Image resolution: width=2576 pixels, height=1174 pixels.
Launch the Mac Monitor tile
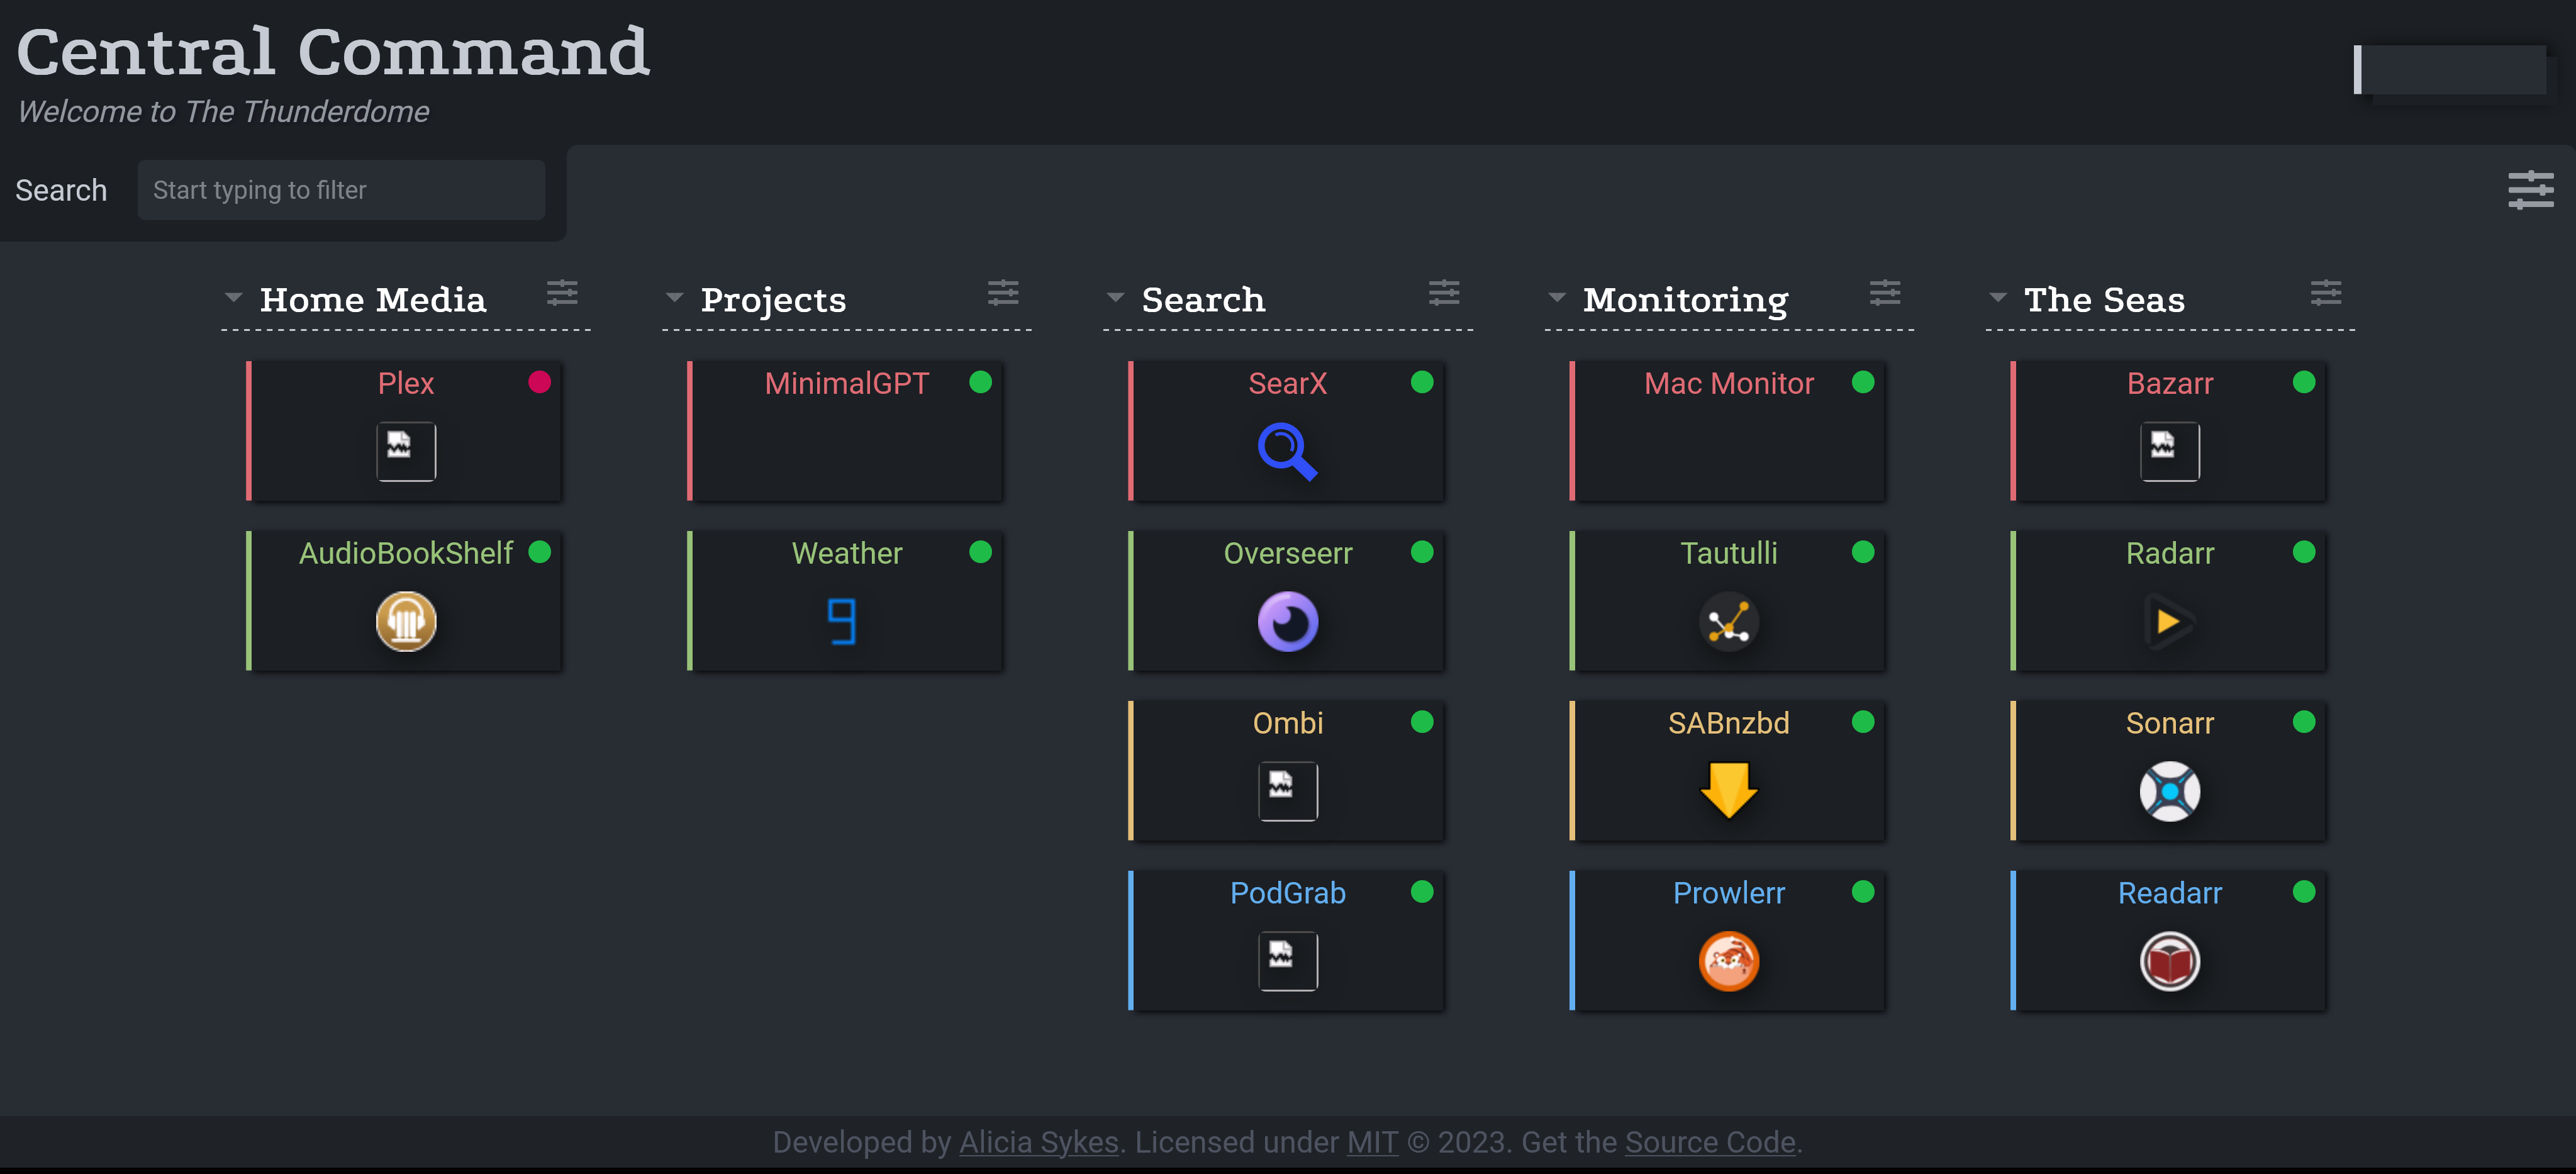point(1728,383)
